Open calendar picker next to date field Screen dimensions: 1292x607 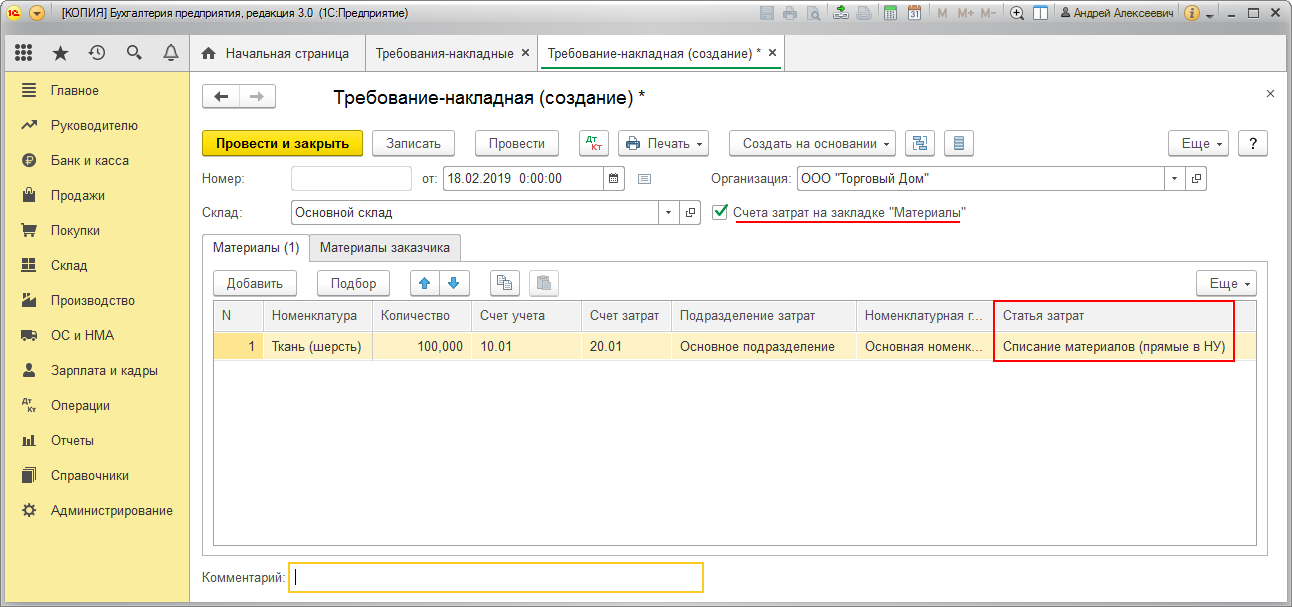[x=615, y=179]
